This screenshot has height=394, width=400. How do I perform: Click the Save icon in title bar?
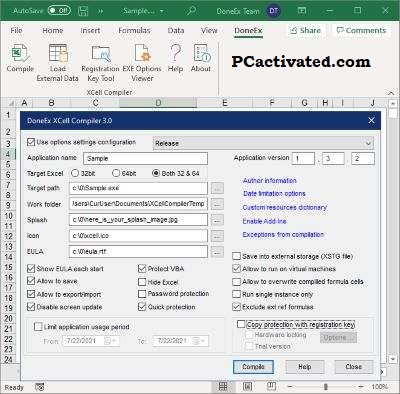pos(83,11)
